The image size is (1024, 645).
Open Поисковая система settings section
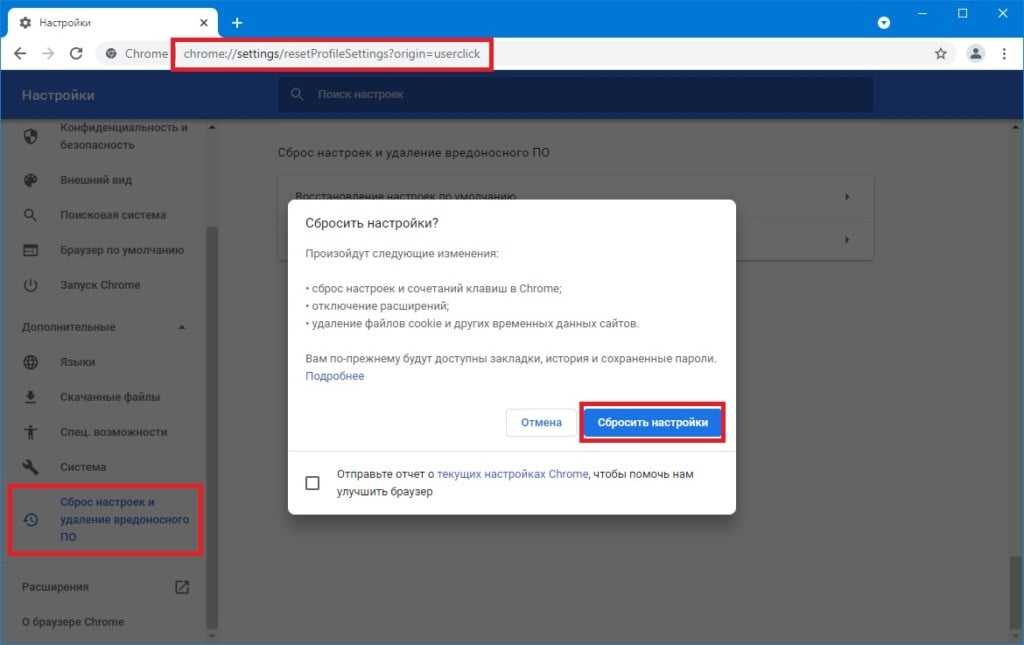point(113,215)
